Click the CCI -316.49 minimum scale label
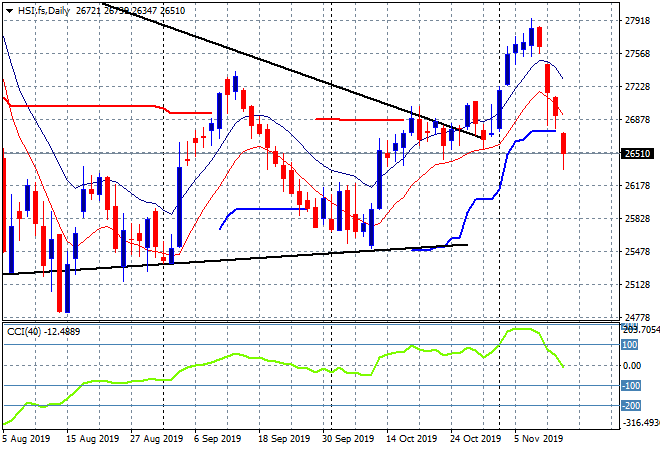The width and height of the screenshot is (660, 450). 641,422
